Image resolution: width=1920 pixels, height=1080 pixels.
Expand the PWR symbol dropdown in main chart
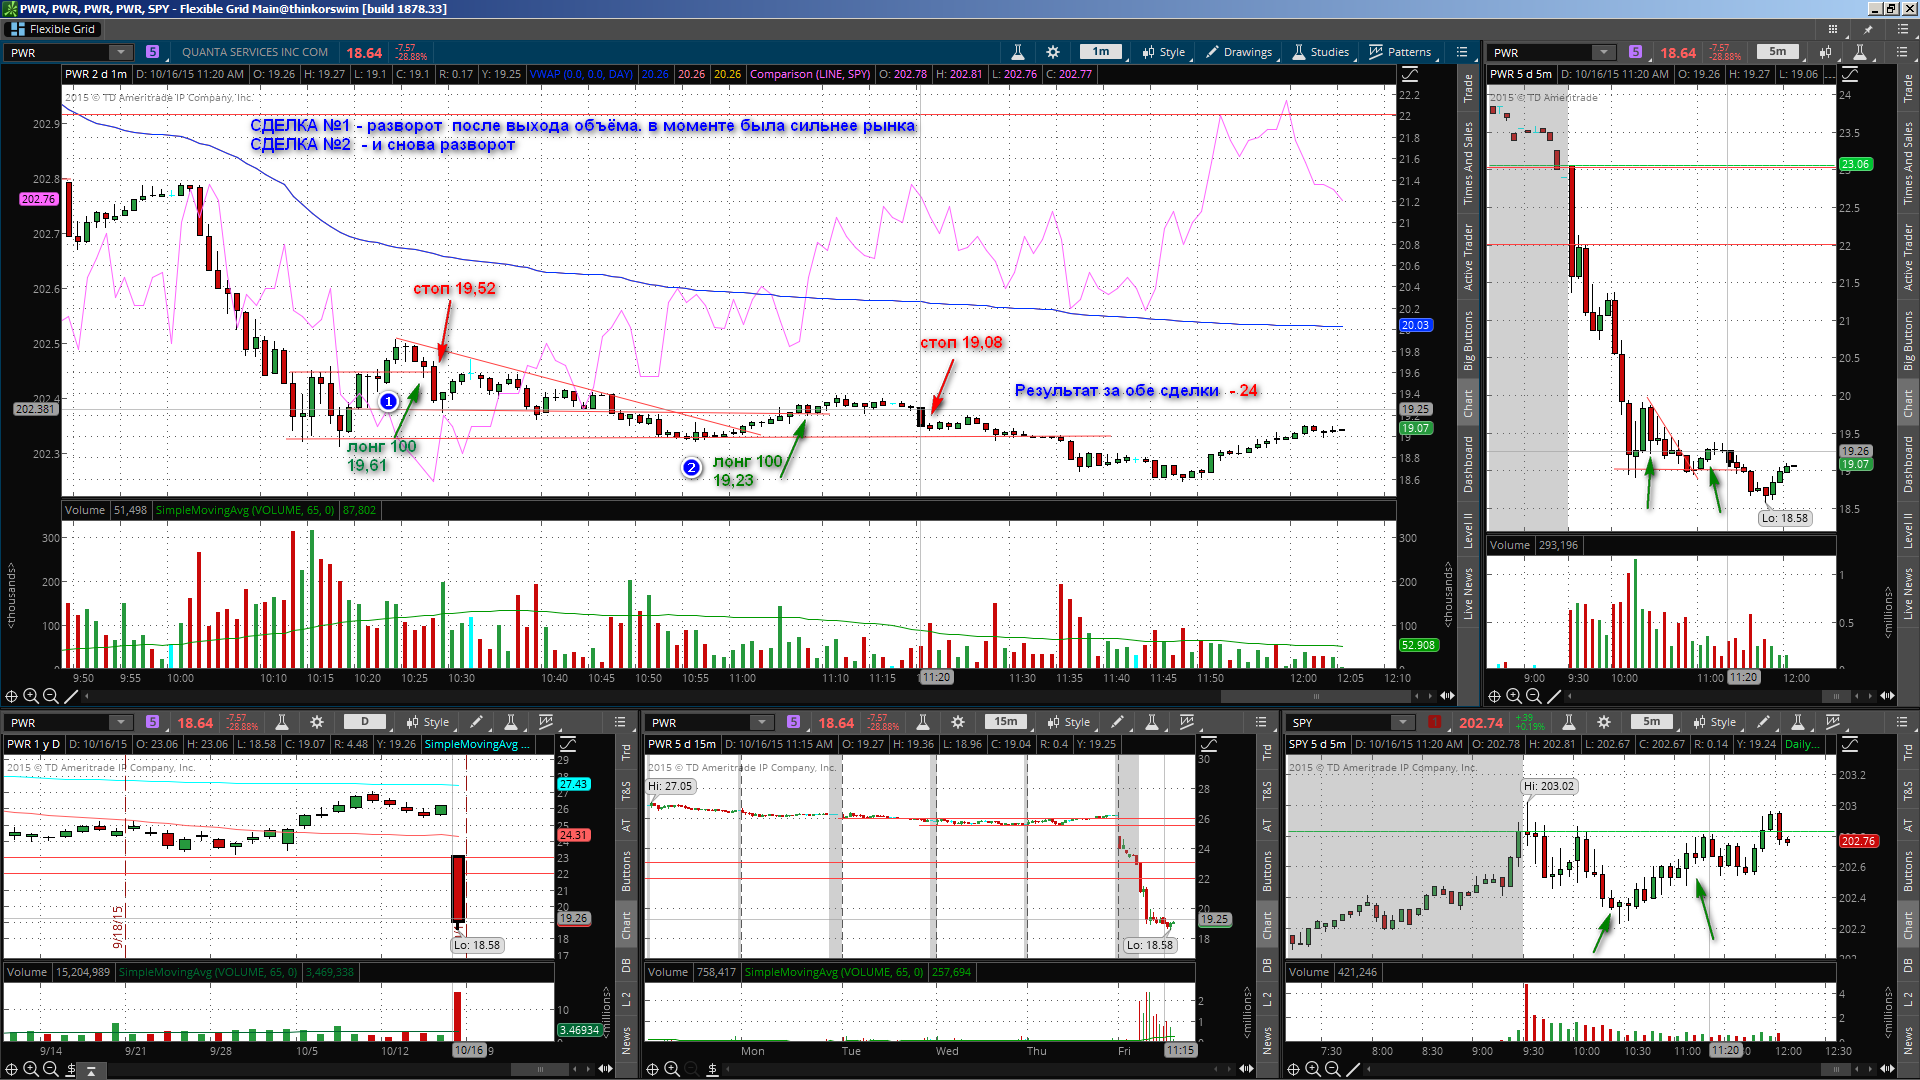coord(121,52)
